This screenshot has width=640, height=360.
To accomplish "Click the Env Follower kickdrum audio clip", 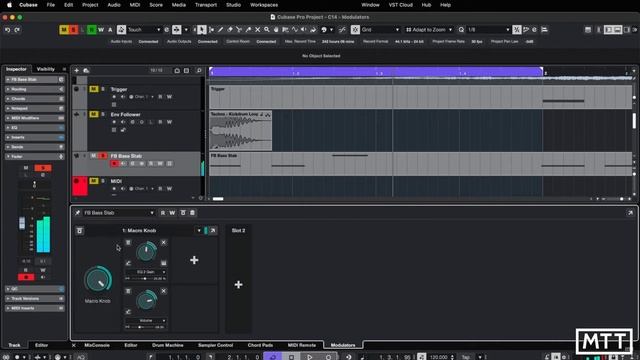I will click(240, 131).
